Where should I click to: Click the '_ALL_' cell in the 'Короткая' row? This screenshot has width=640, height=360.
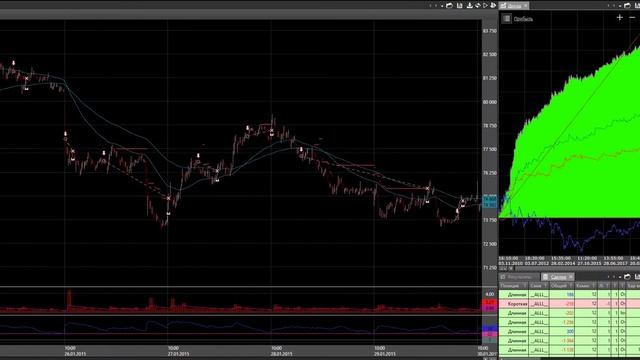point(539,304)
